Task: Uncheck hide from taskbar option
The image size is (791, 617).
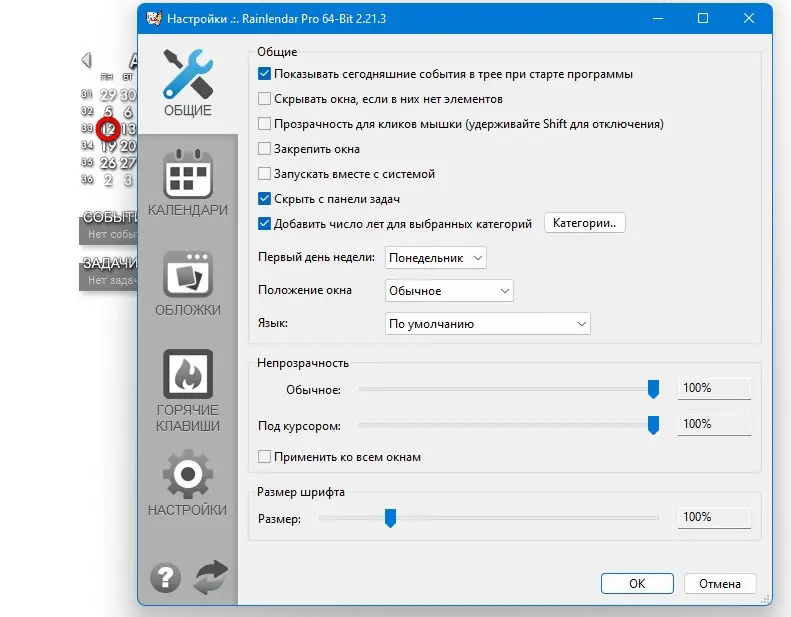Action: click(264, 199)
